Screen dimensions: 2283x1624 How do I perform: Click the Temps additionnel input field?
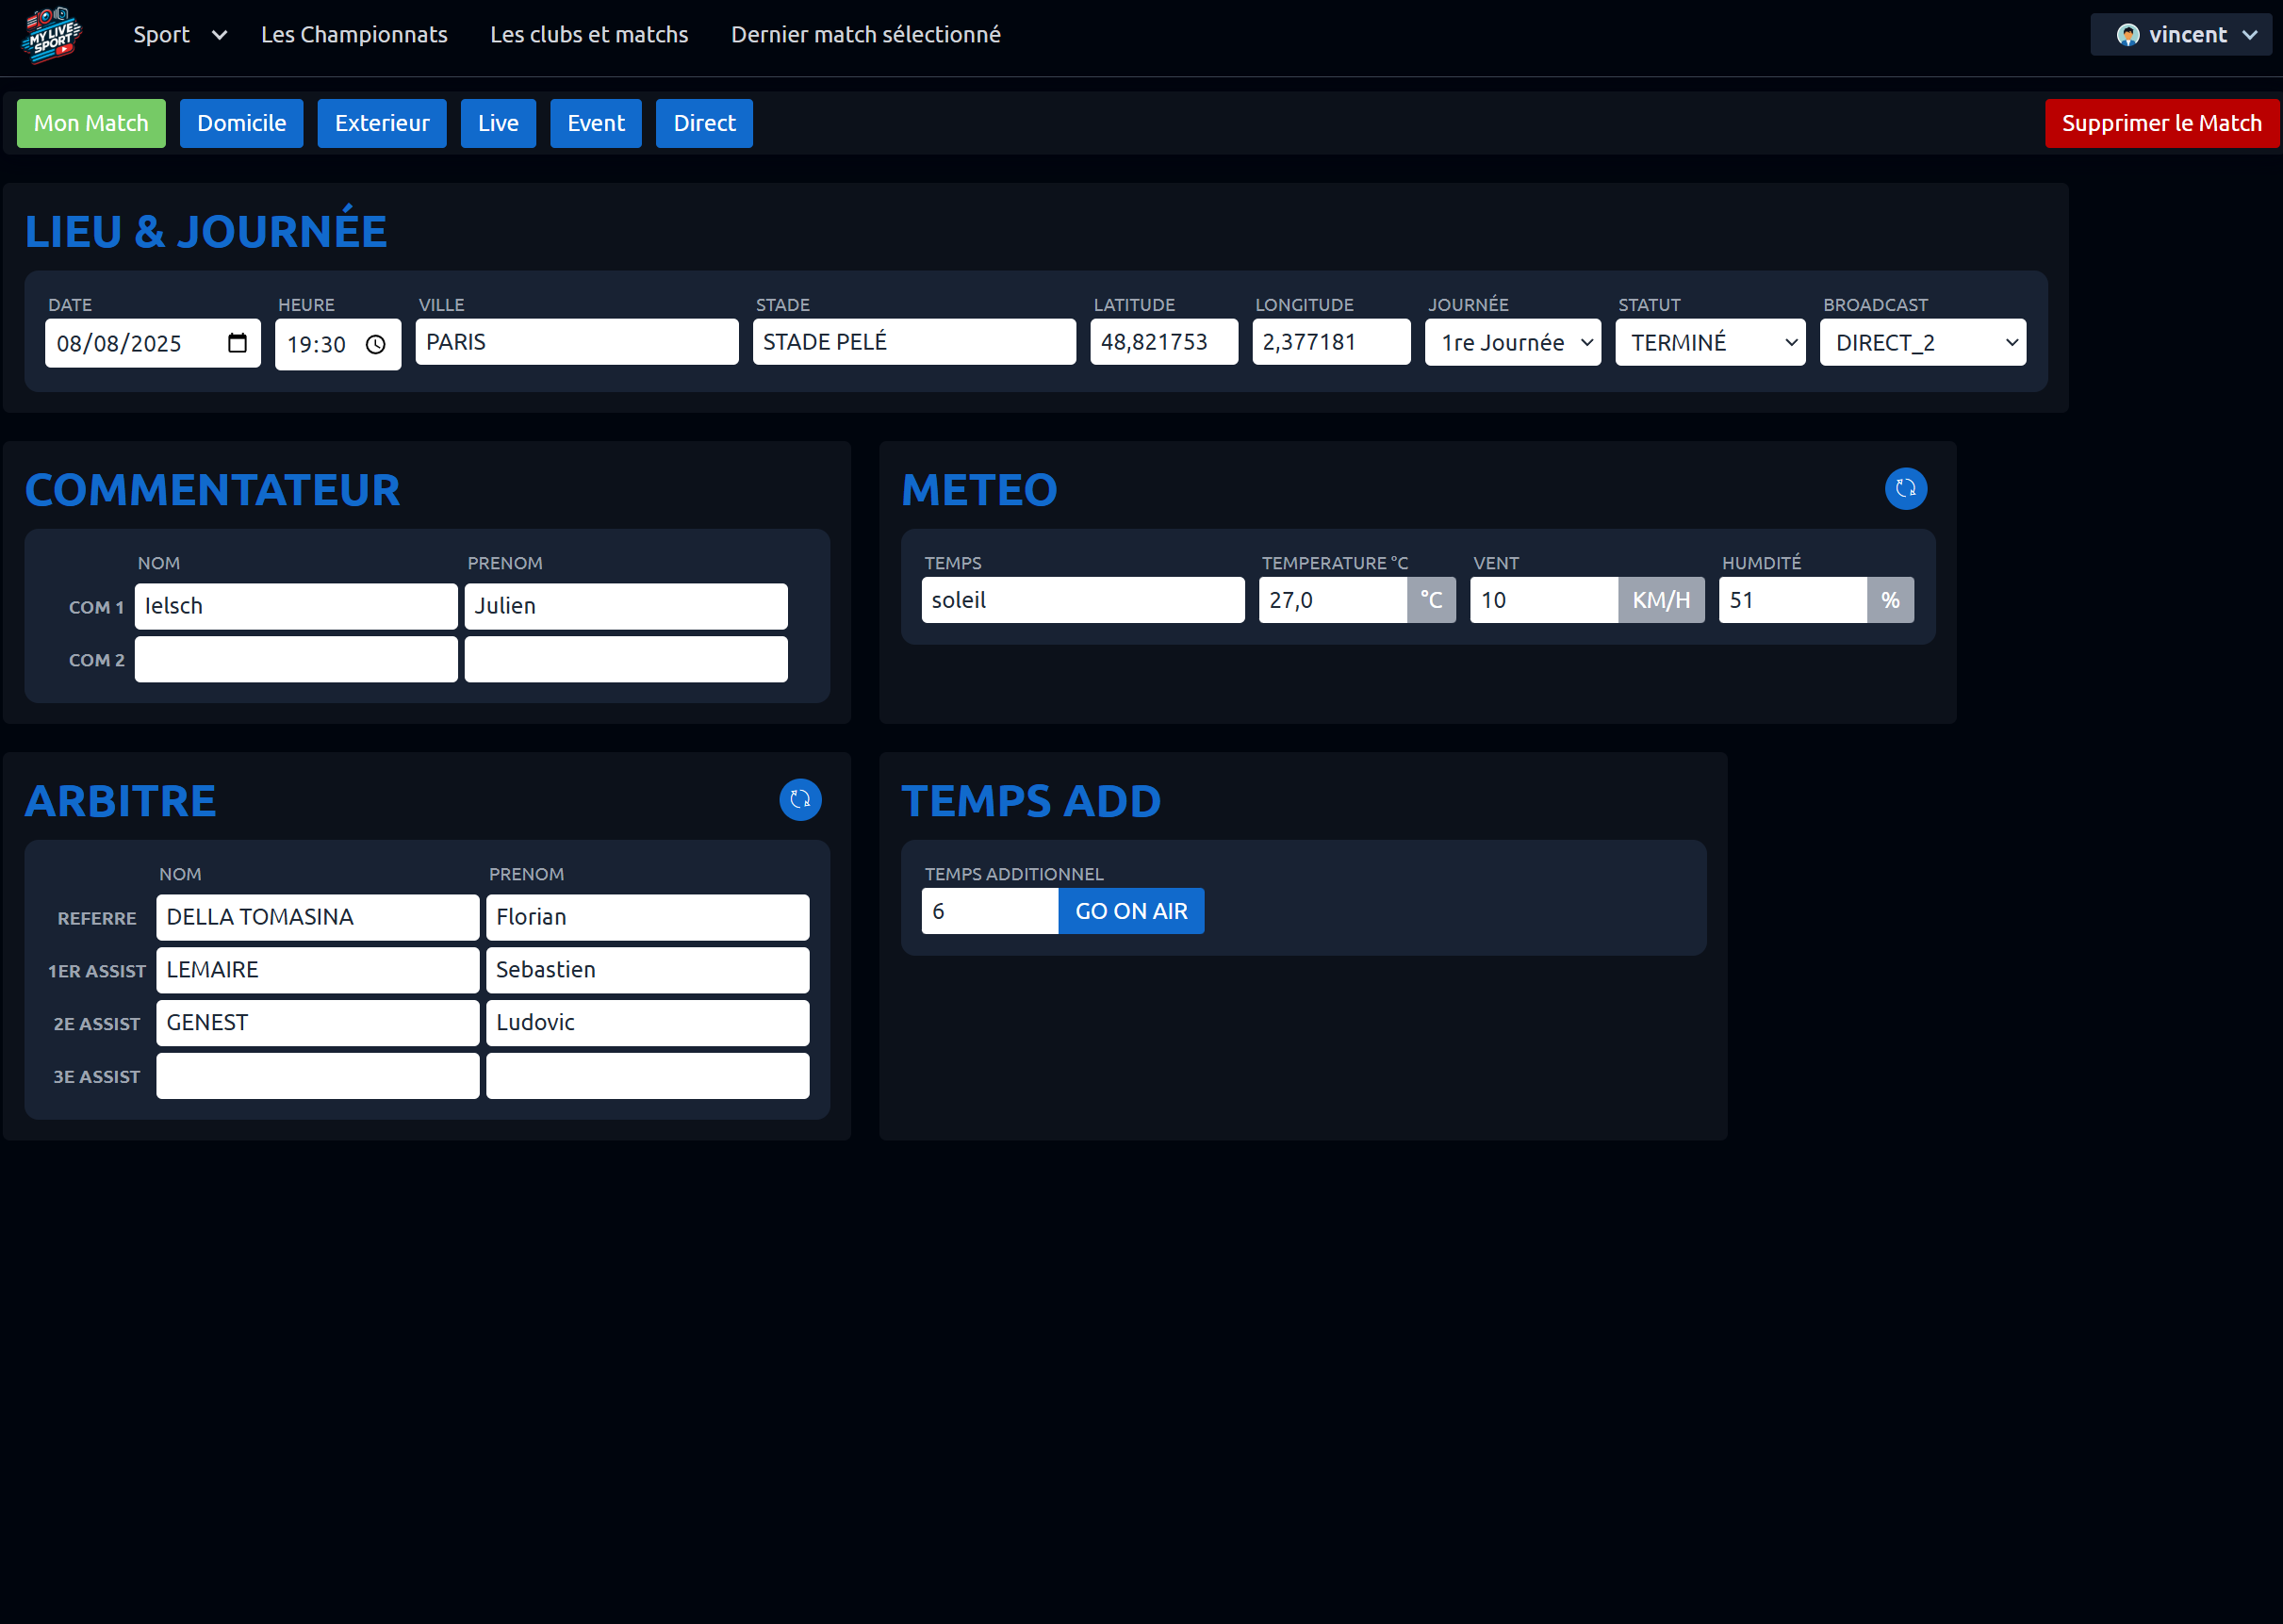pos(989,911)
